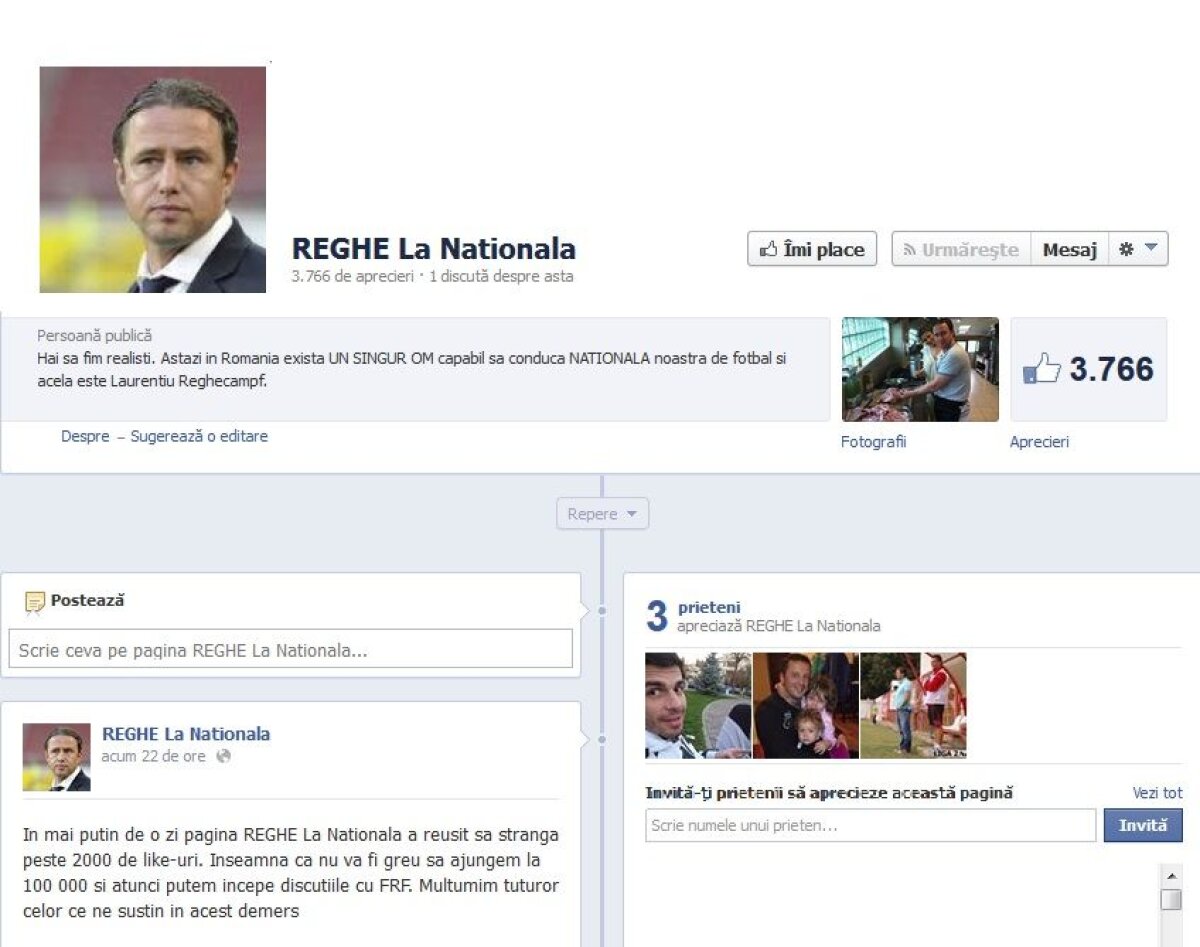Click the page avatar icon on the recent post
Screen dimensions: 1200x947
[56, 757]
